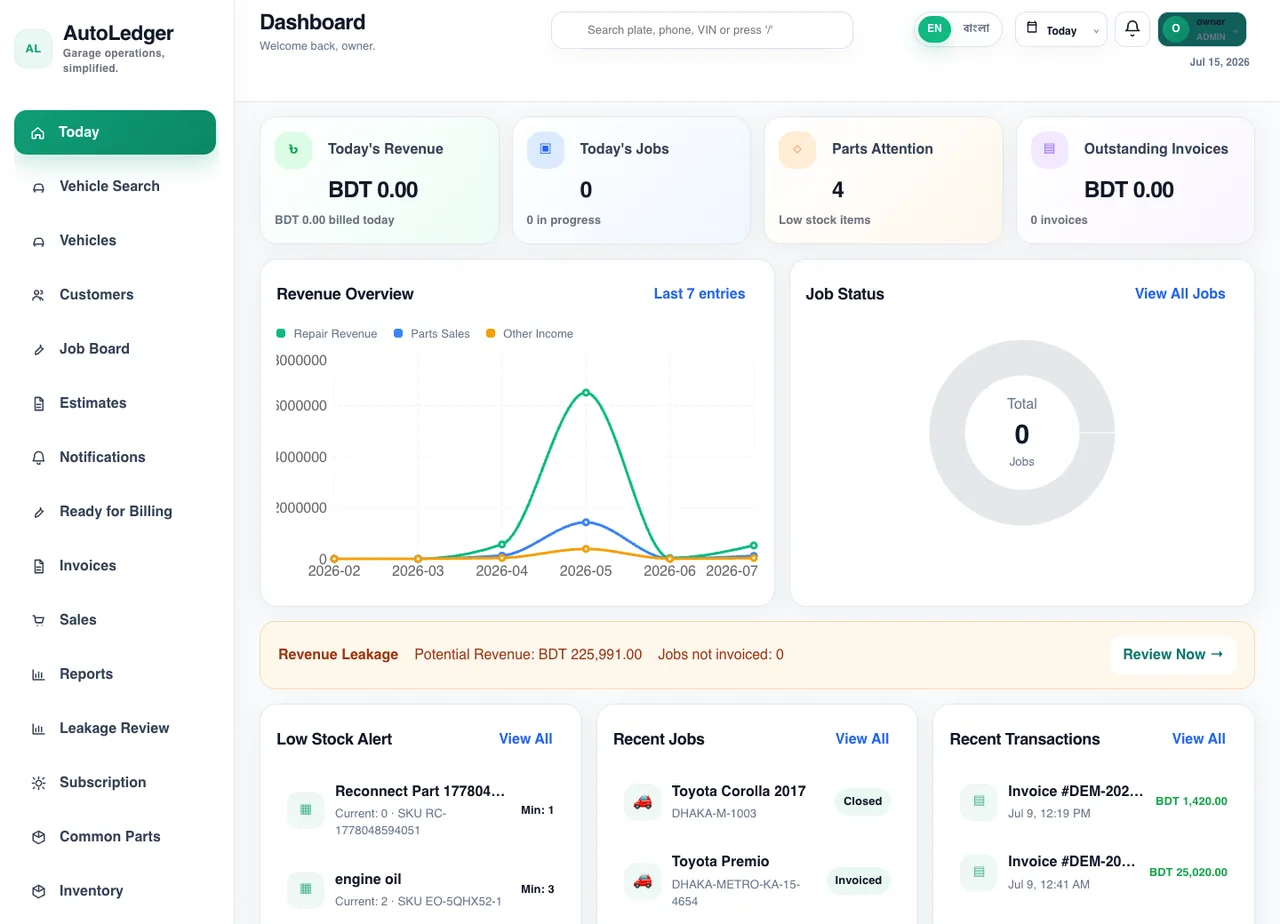This screenshot has width=1280, height=924.
Task: Click the Jul 15, 2026 date text
Action: [1219, 62]
